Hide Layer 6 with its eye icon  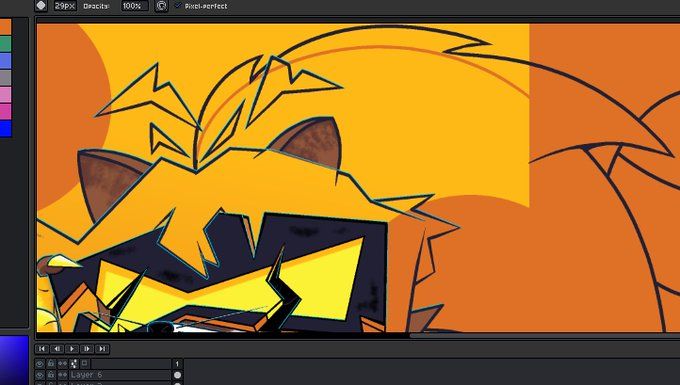pyautogui.click(x=40, y=375)
